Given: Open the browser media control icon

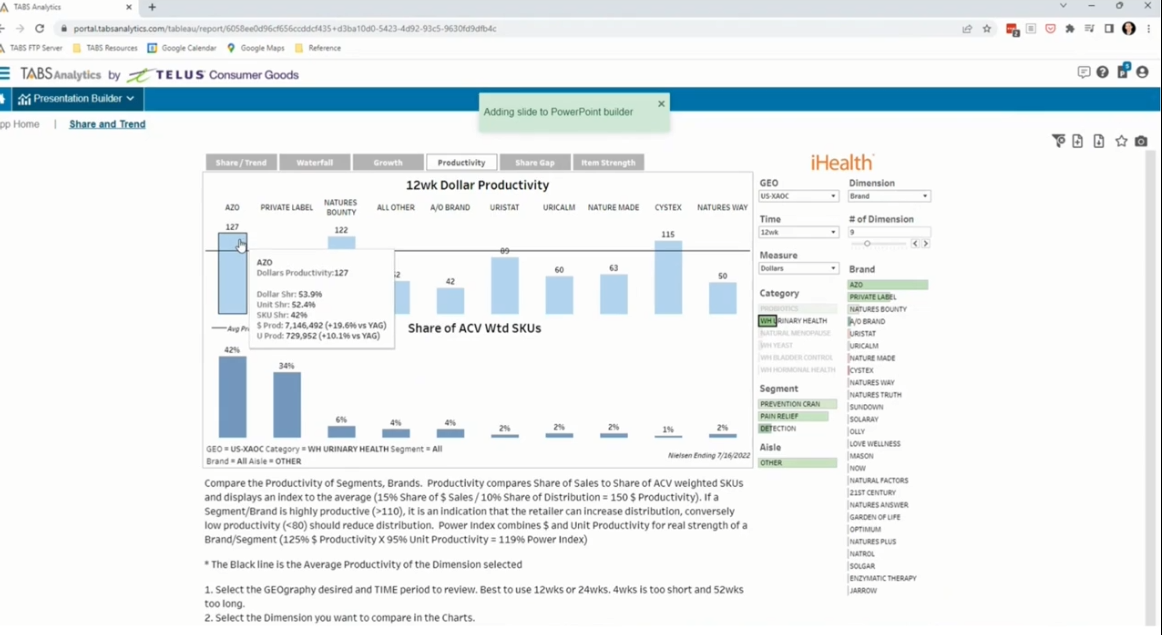Looking at the screenshot, I should tap(1089, 29).
